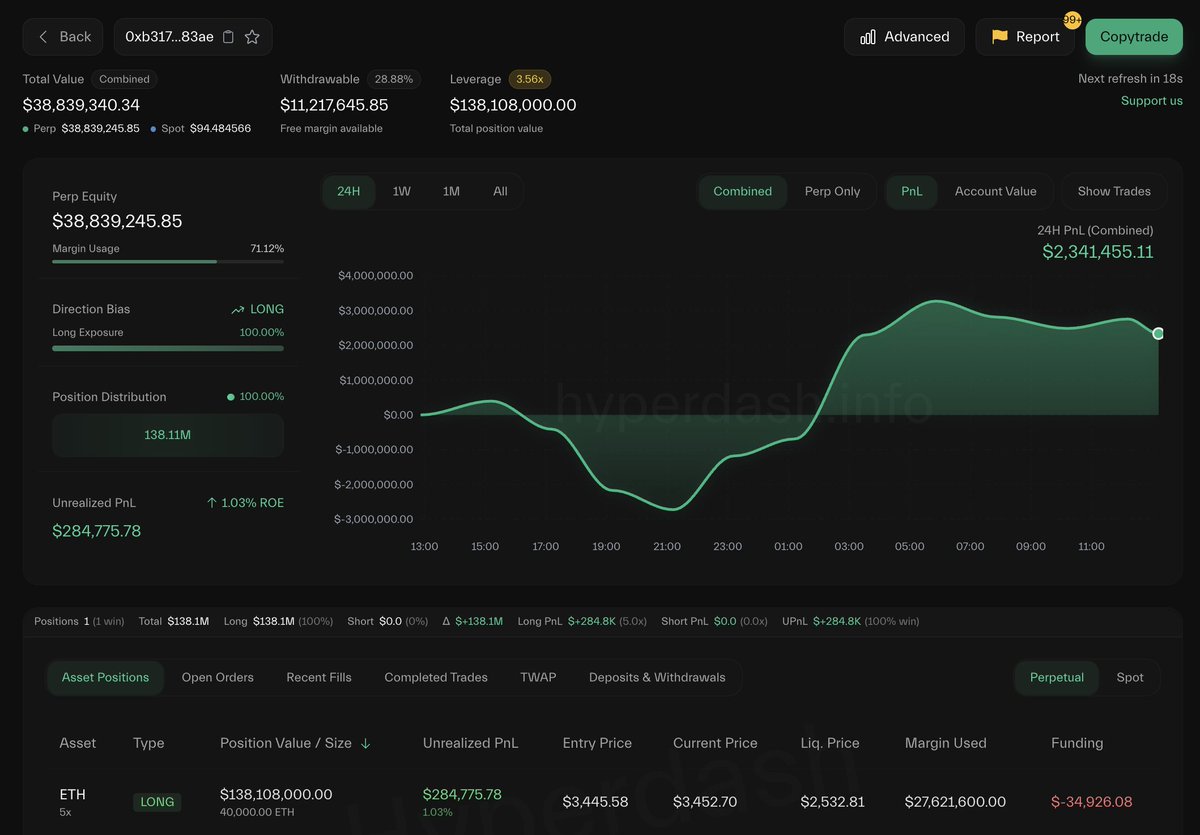The height and width of the screenshot is (835, 1200).
Task: Click the 99+ notification badge
Action: pyautogui.click(x=1072, y=20)
